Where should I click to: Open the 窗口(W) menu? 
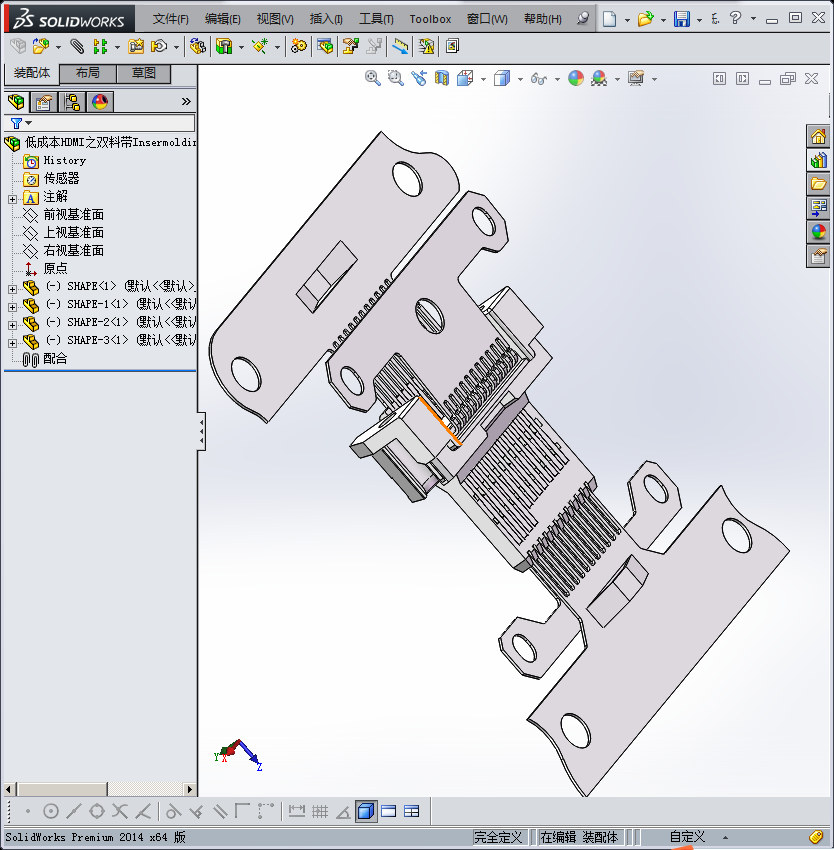pos(487,19)
